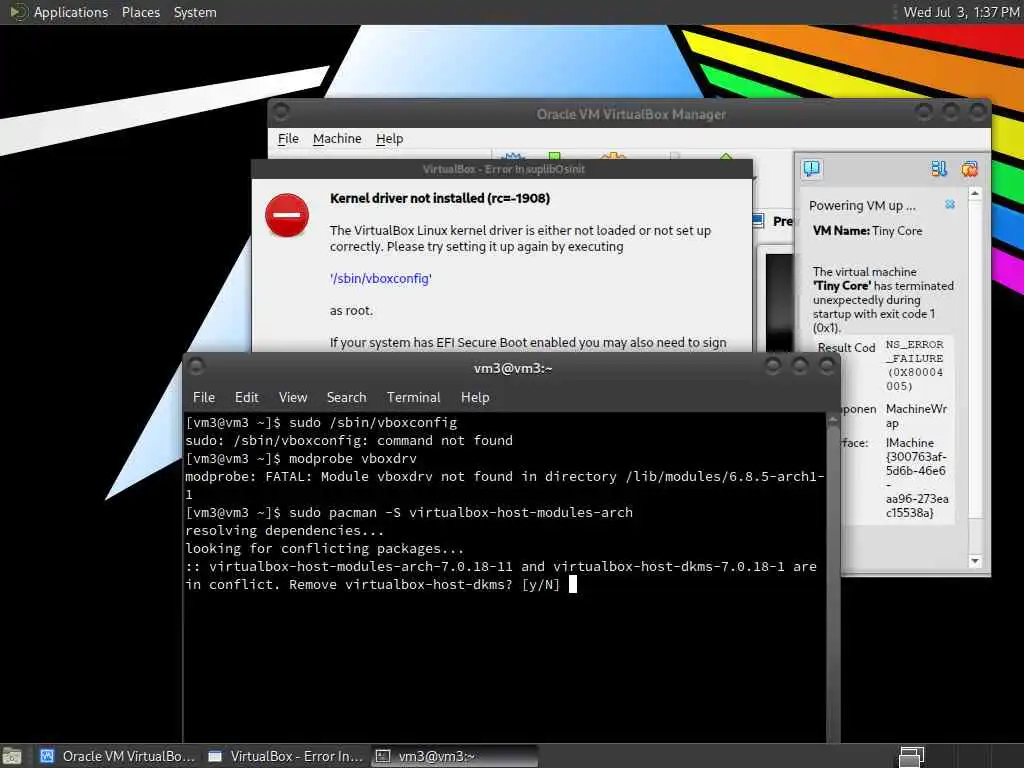Click the Applications menu logo icon
Screen dimensions: 1024x768
point(18,12)
